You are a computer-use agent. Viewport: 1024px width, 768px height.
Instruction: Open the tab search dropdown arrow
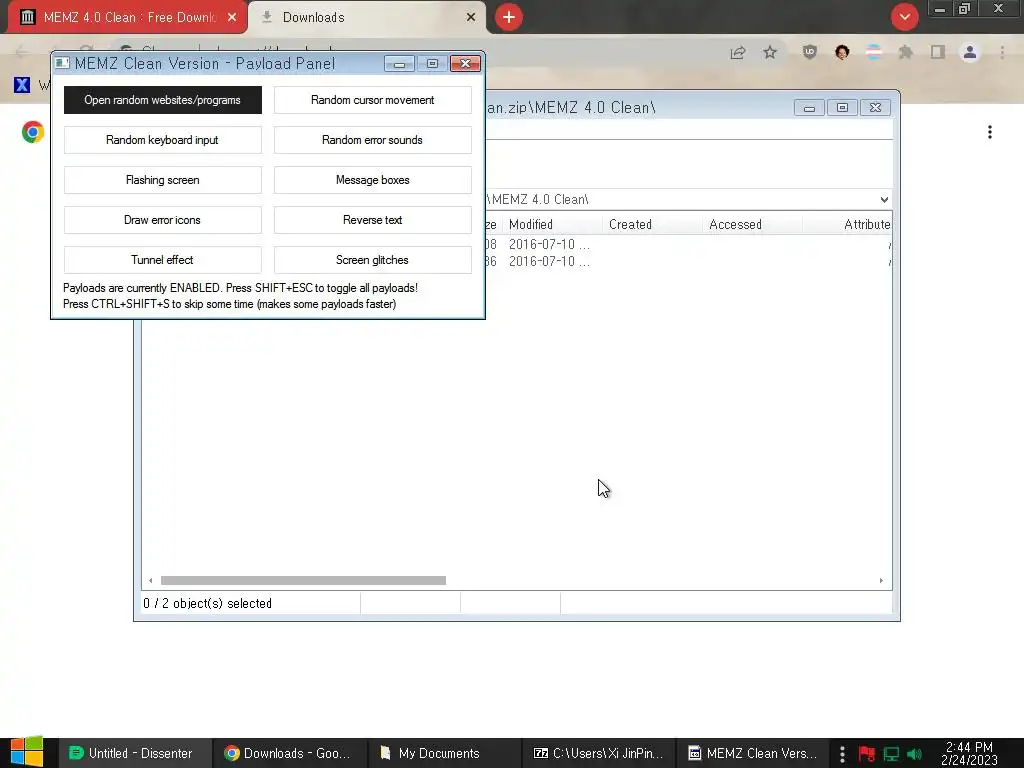(904, 17)
